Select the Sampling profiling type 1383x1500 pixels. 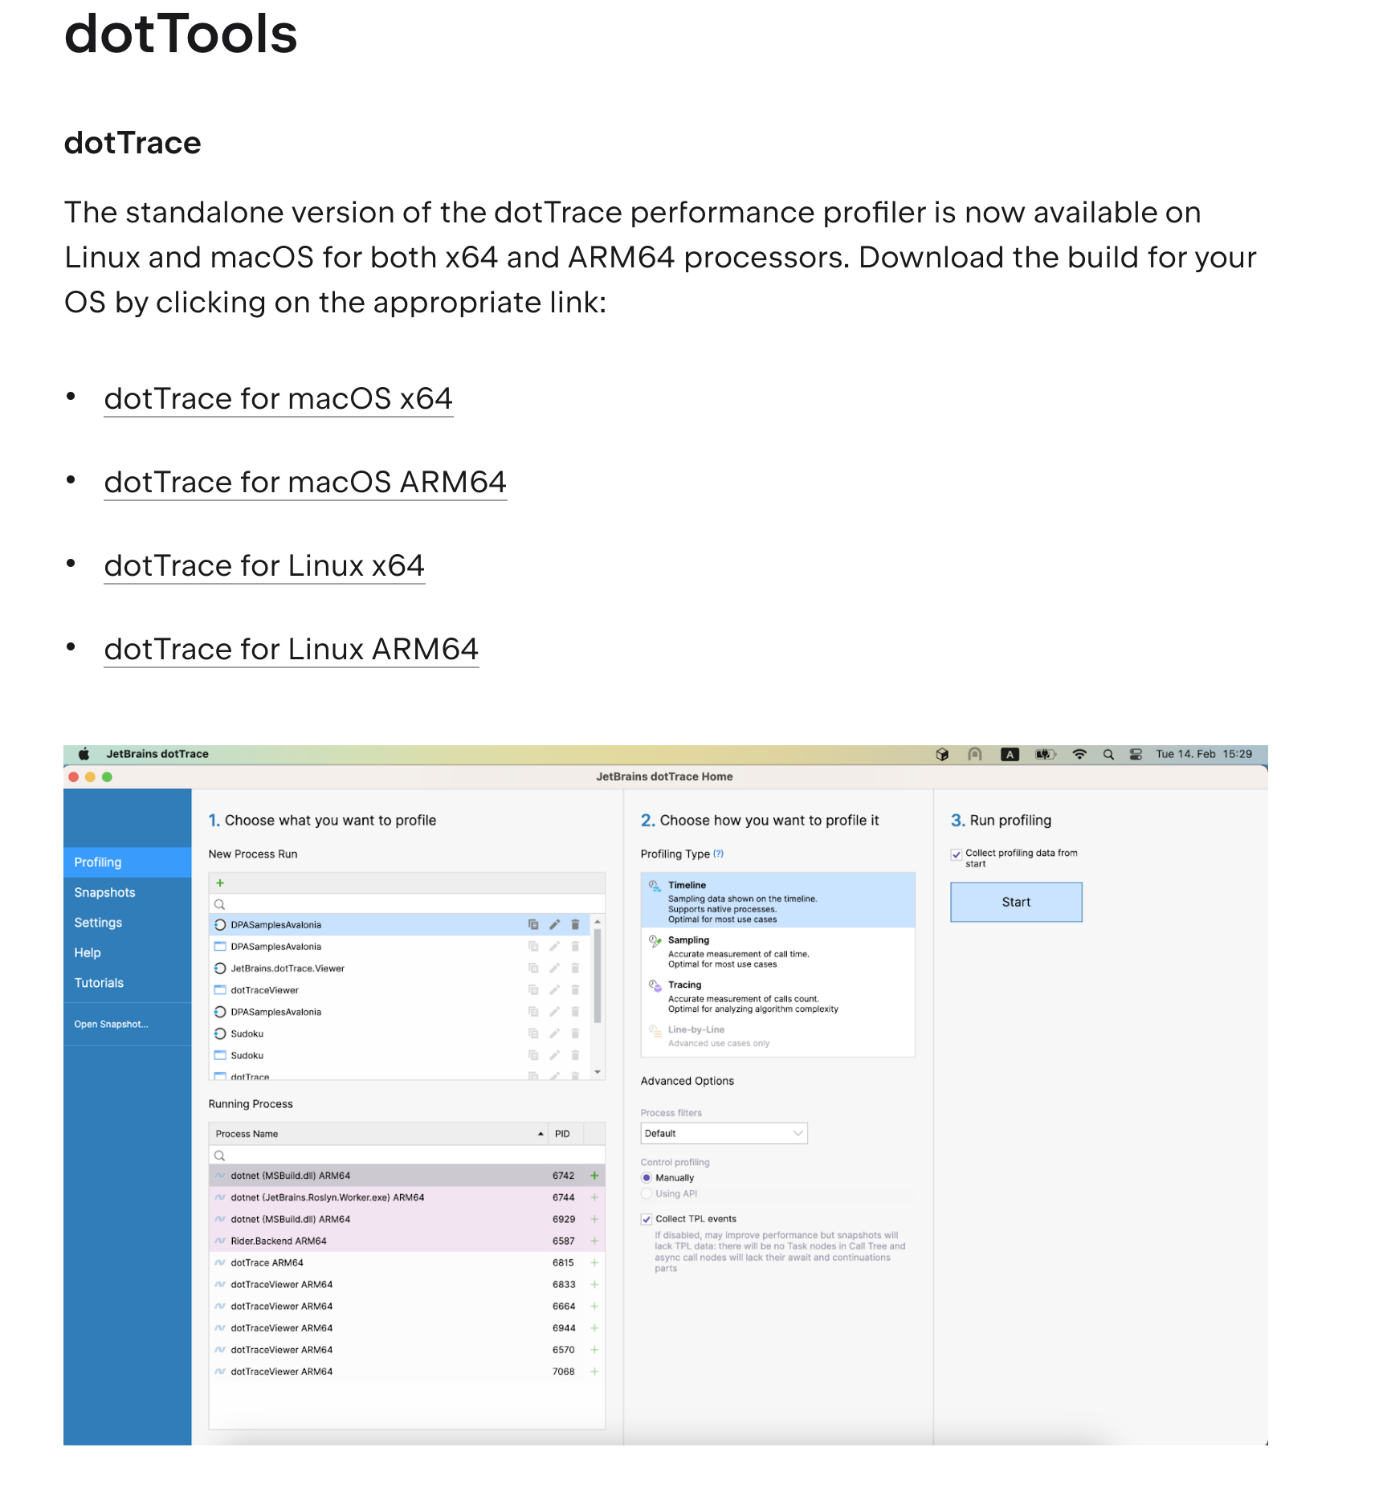778,951
